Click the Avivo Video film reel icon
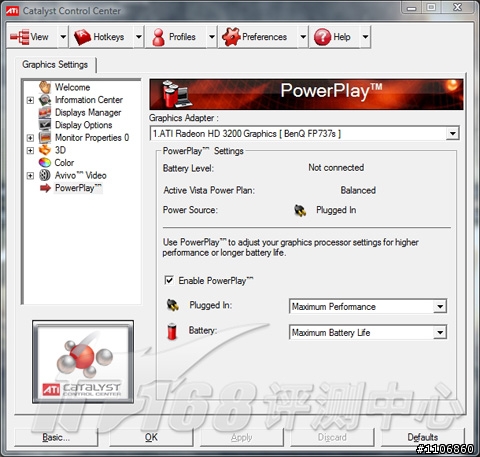The height and width of the screenshot is (457, 480). tap(45, 175)
